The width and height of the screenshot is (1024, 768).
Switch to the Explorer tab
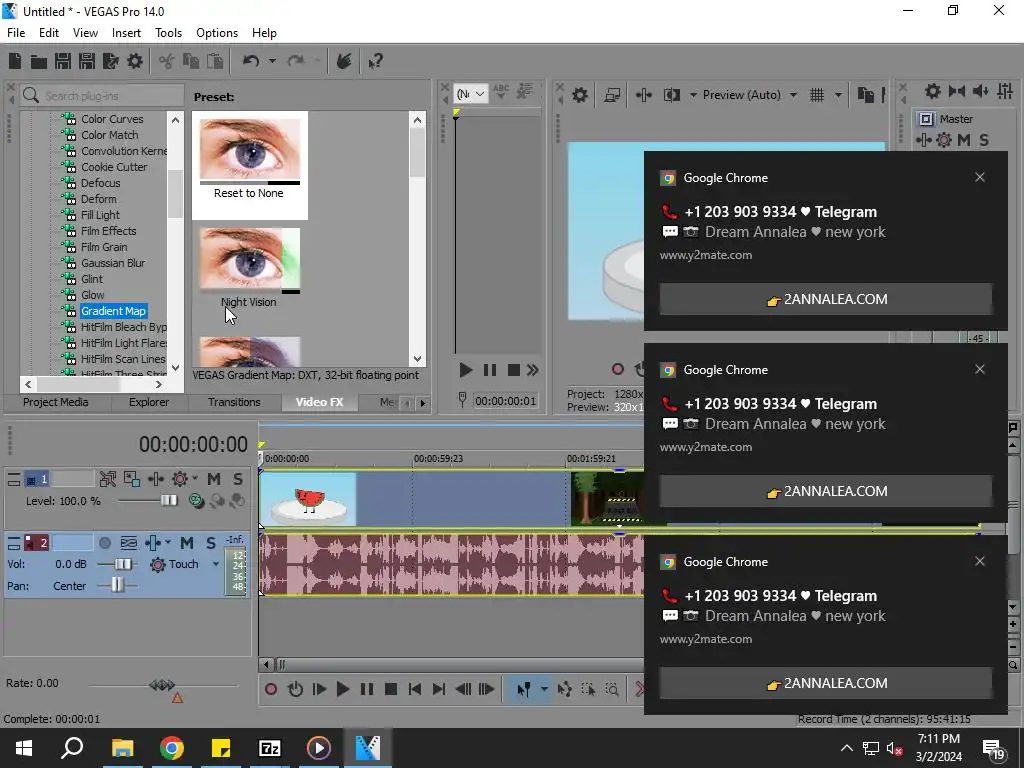(x=149, y=402)
